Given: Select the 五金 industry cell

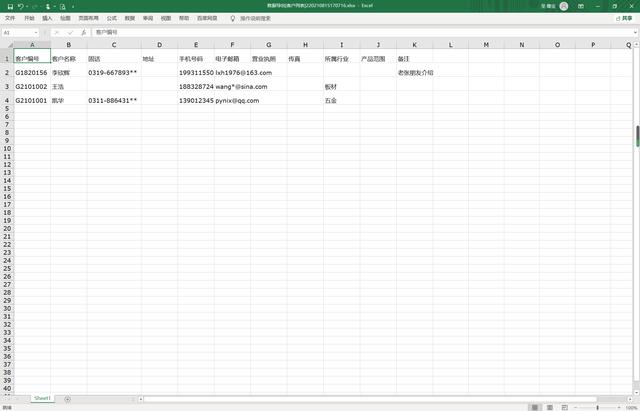Looking at the screenshot, I should point(342,100).
